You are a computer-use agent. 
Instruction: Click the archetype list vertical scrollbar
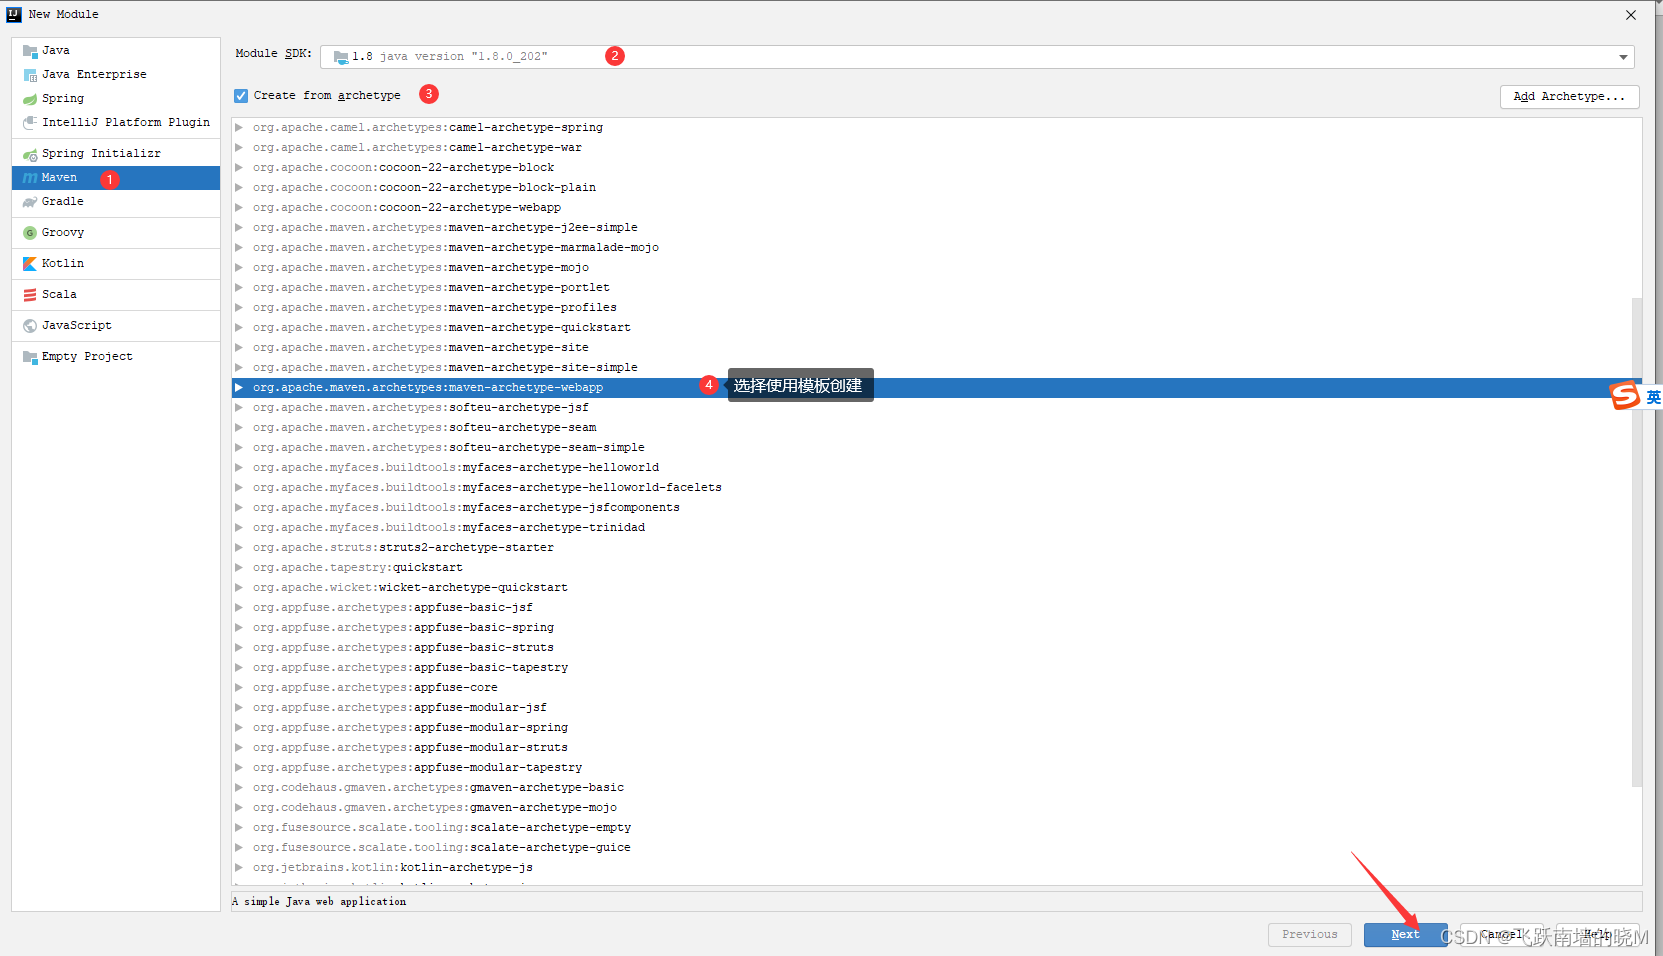(1636, 540)
